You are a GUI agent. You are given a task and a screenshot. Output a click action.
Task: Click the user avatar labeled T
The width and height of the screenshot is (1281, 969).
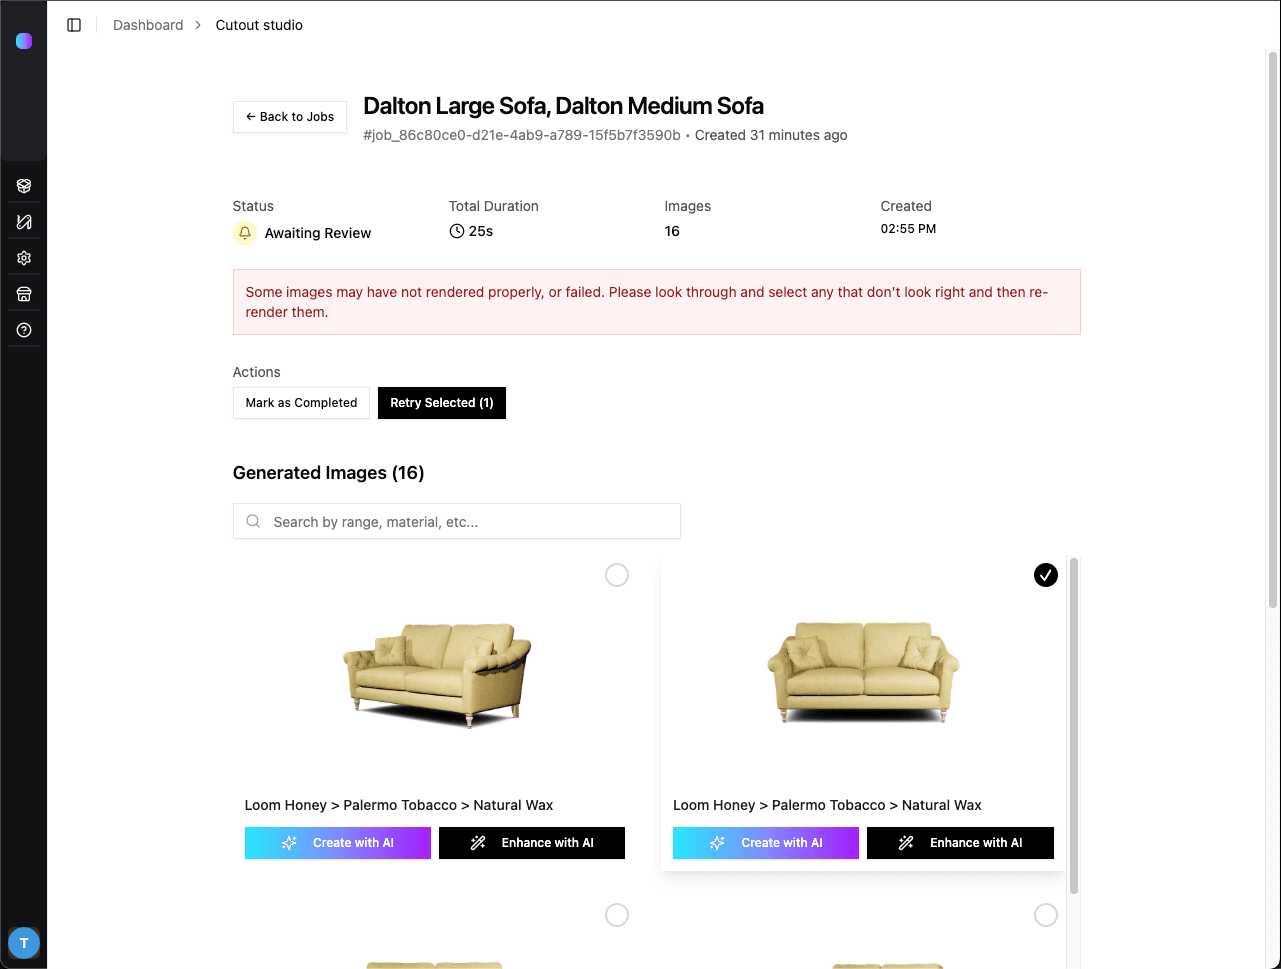click(24, 942)
